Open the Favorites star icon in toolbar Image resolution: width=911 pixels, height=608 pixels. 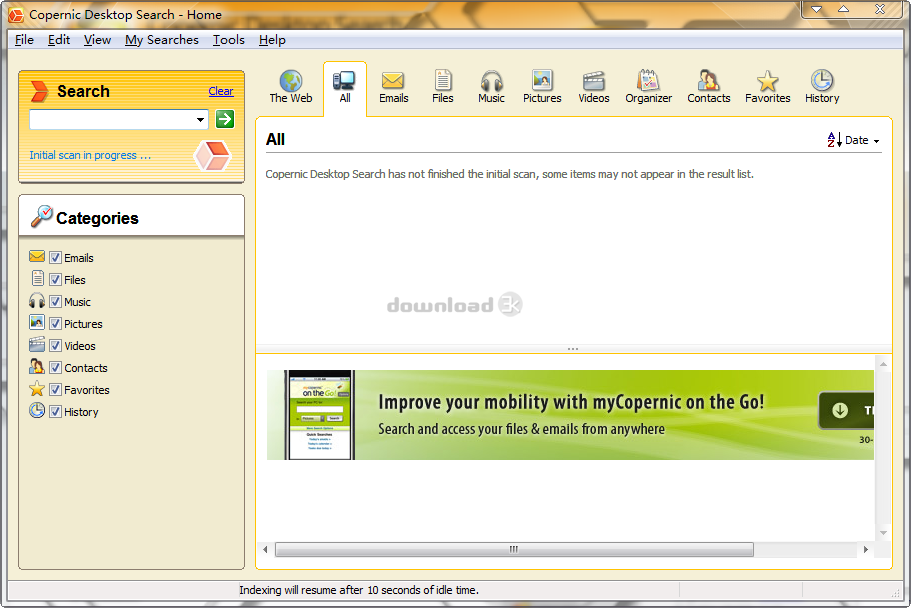(767, 81)
